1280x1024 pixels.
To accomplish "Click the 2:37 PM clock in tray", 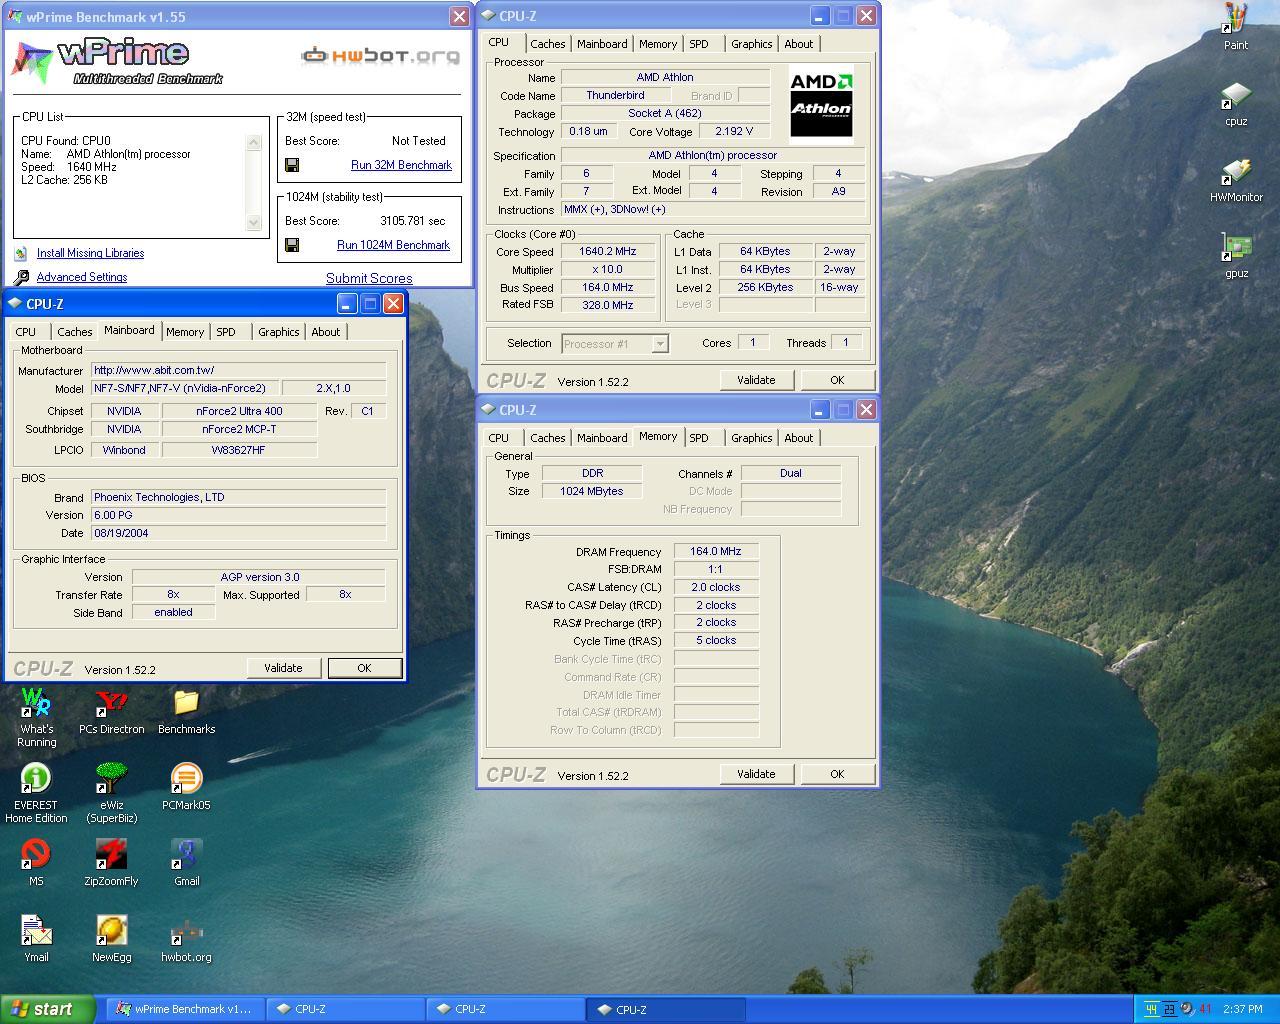I will click(x=1243, y=1009).
